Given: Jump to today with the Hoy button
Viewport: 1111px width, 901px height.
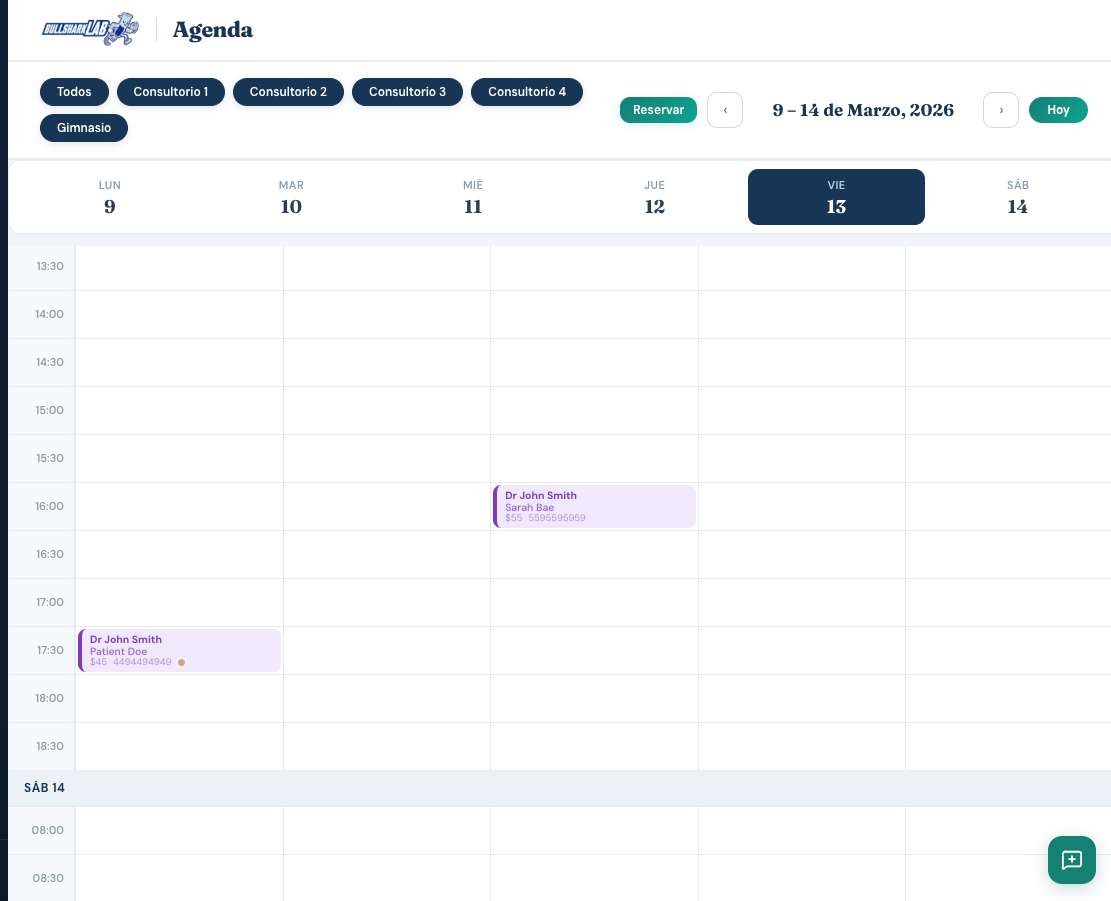Looking at the screenshot, I should point(1058,110).
